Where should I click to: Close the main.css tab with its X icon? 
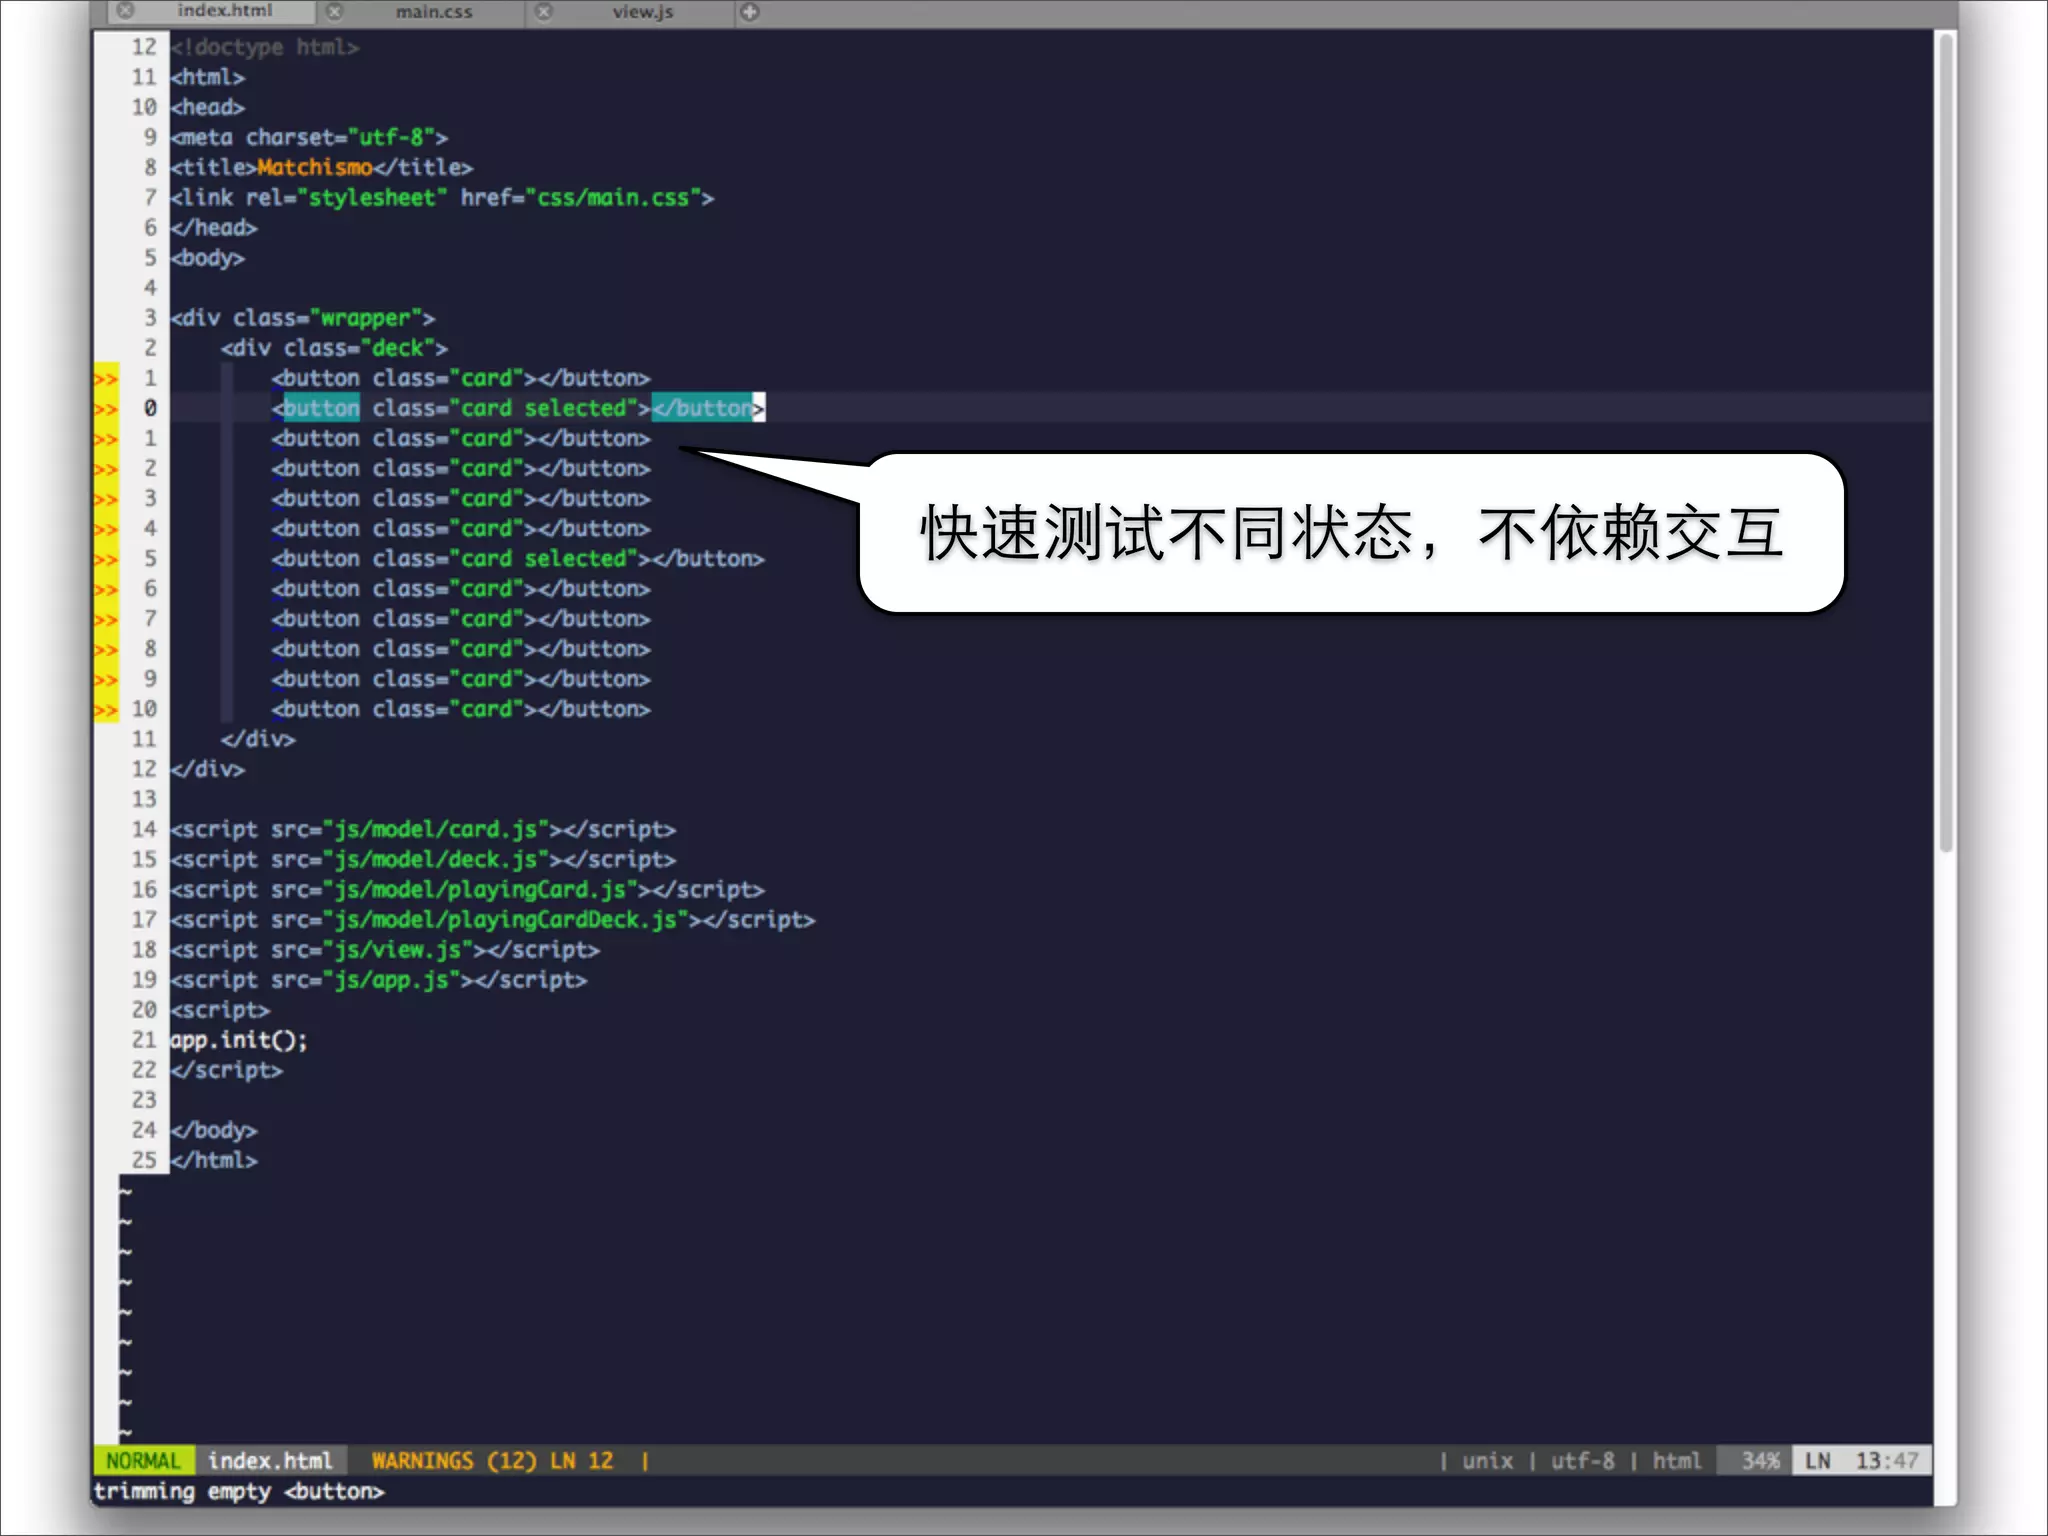[x=335, y=12]
